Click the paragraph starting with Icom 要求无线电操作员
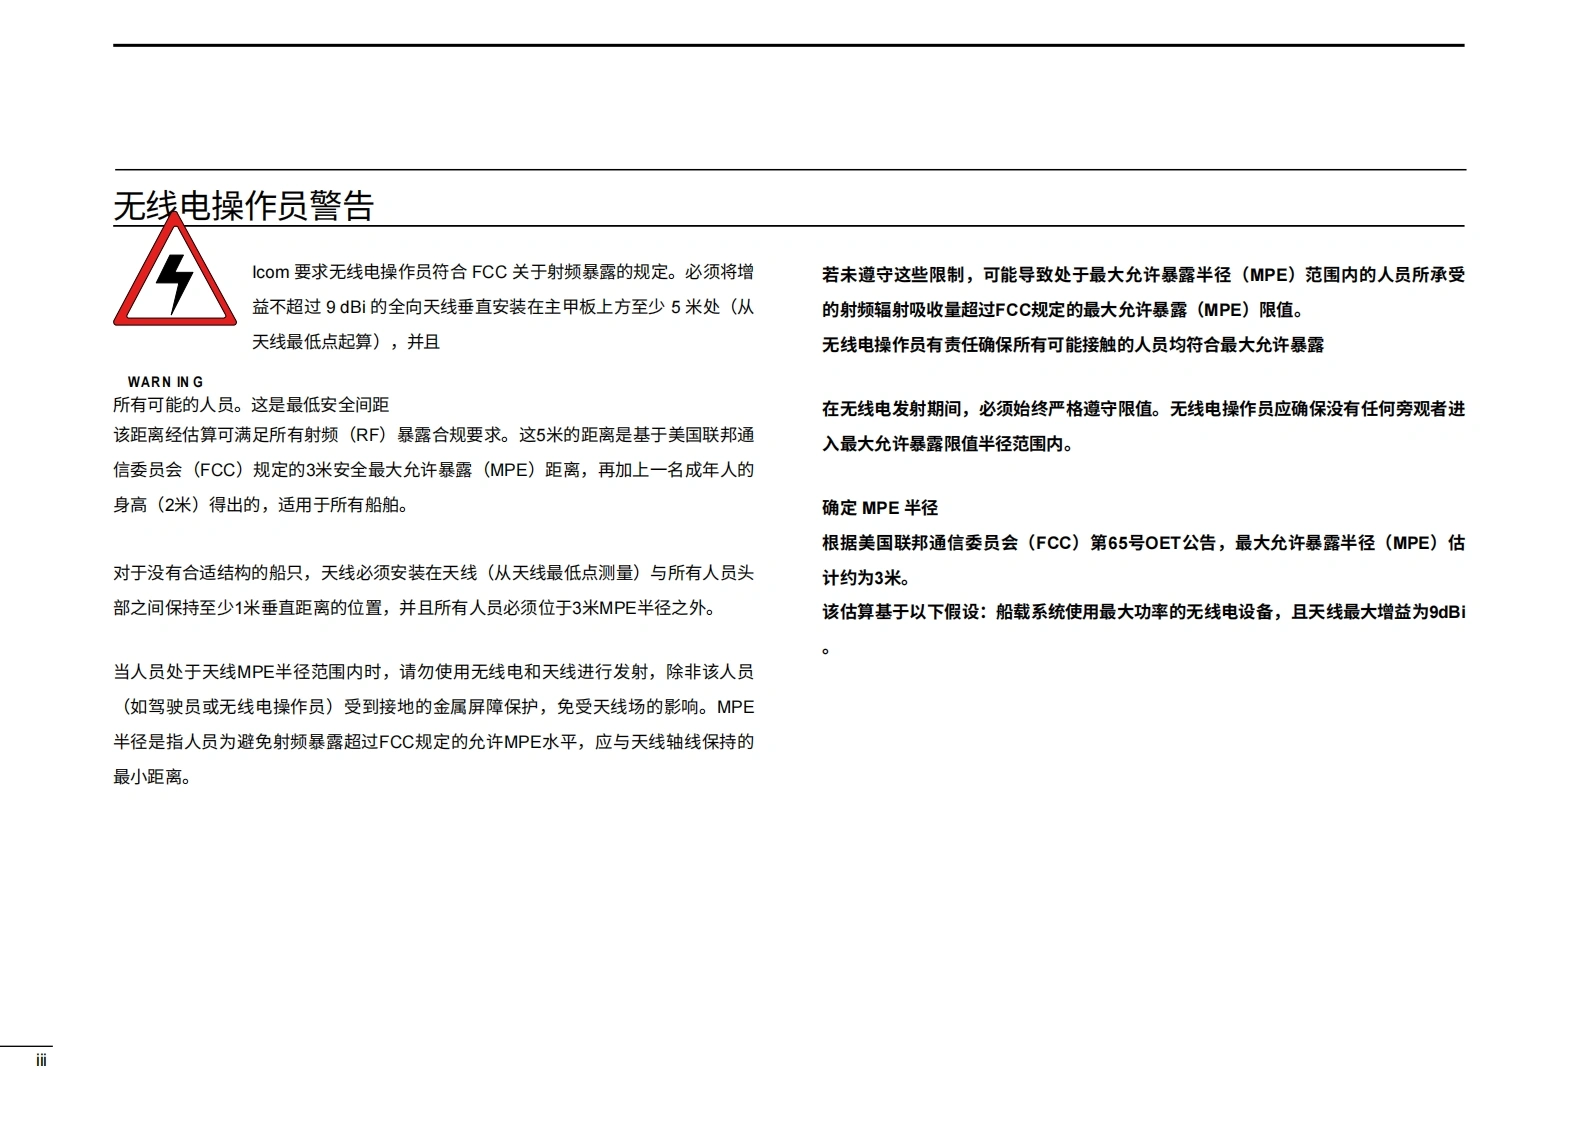The height and width of the screenshot is (1122, 1586). [x=502, y=307]
